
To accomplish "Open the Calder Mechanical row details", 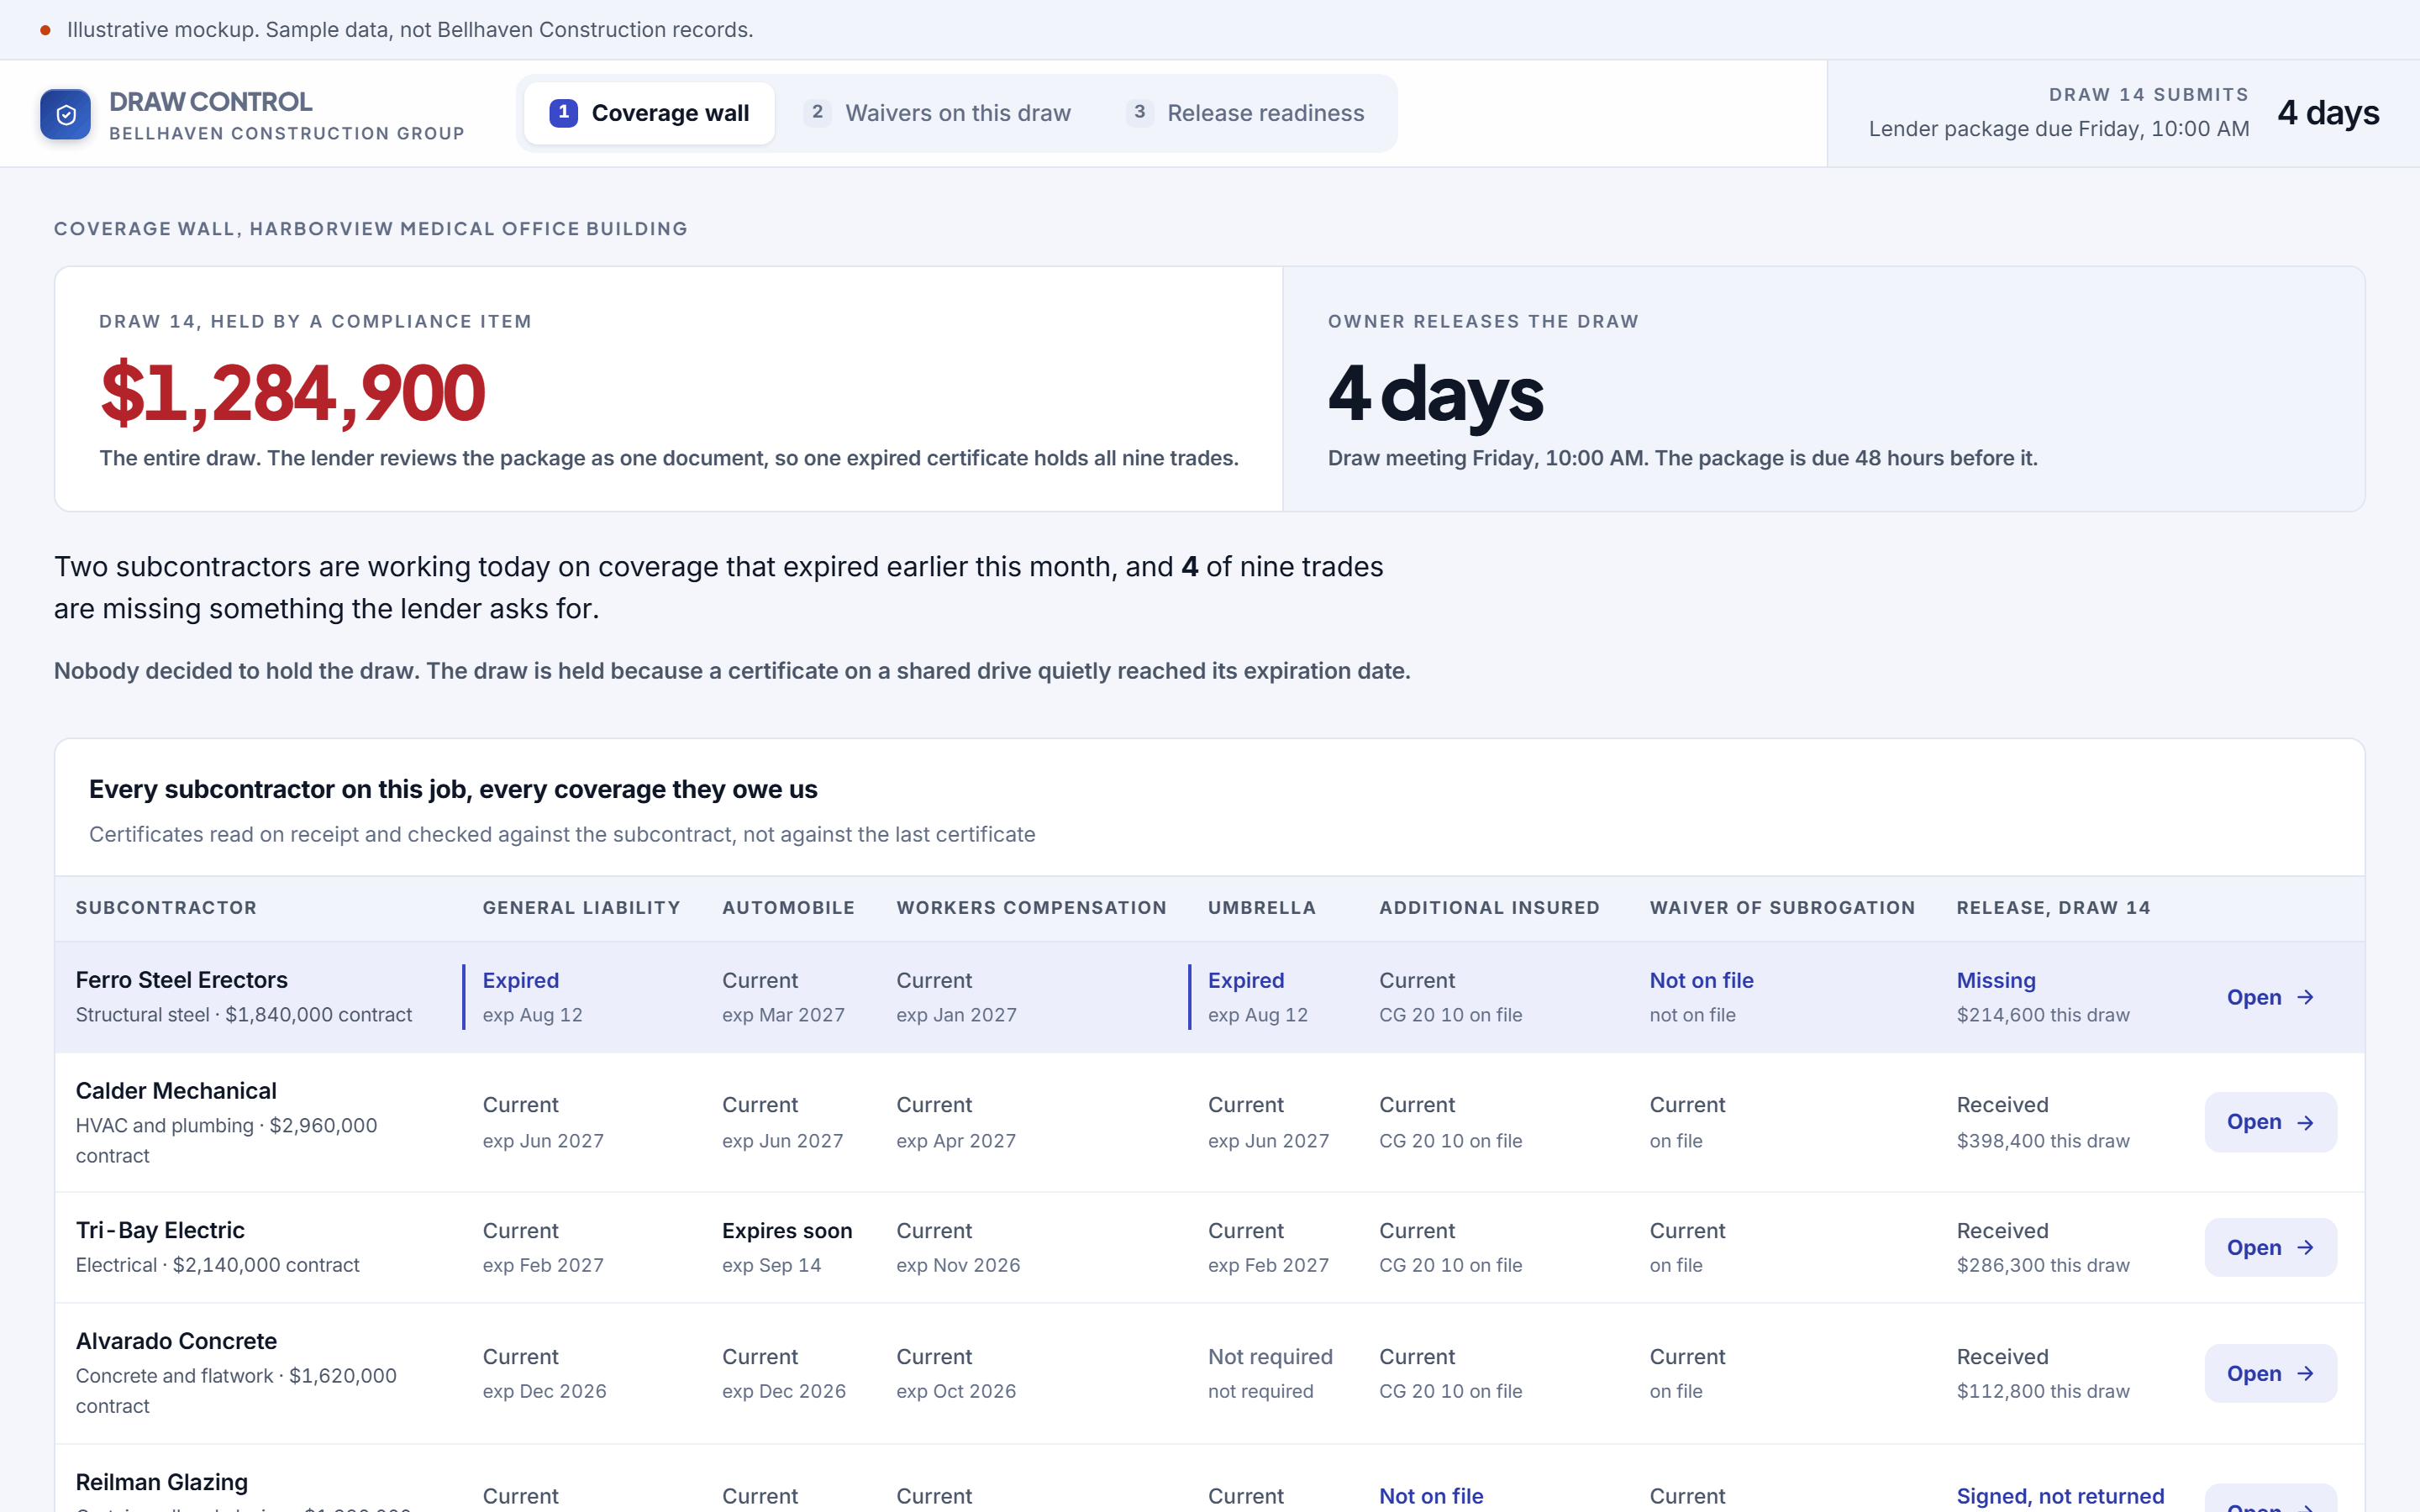I will (2270, 1122).
